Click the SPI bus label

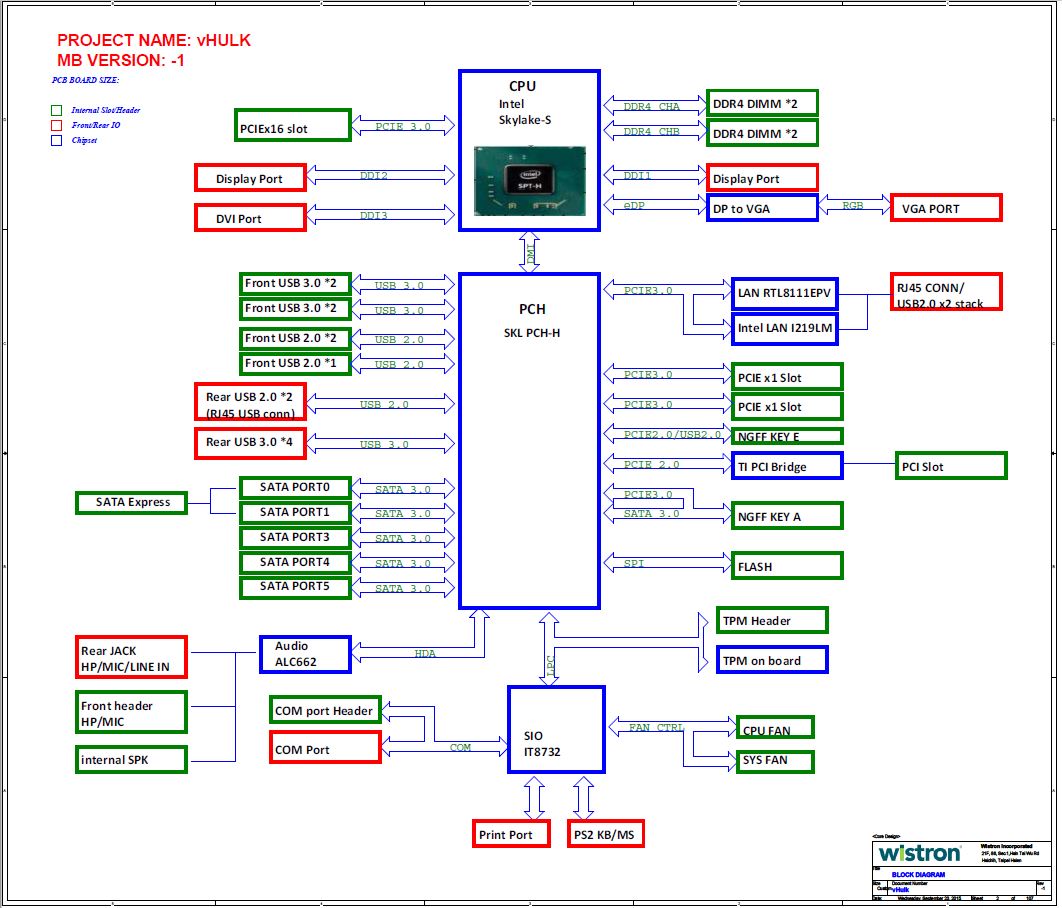tap(634, 563)
